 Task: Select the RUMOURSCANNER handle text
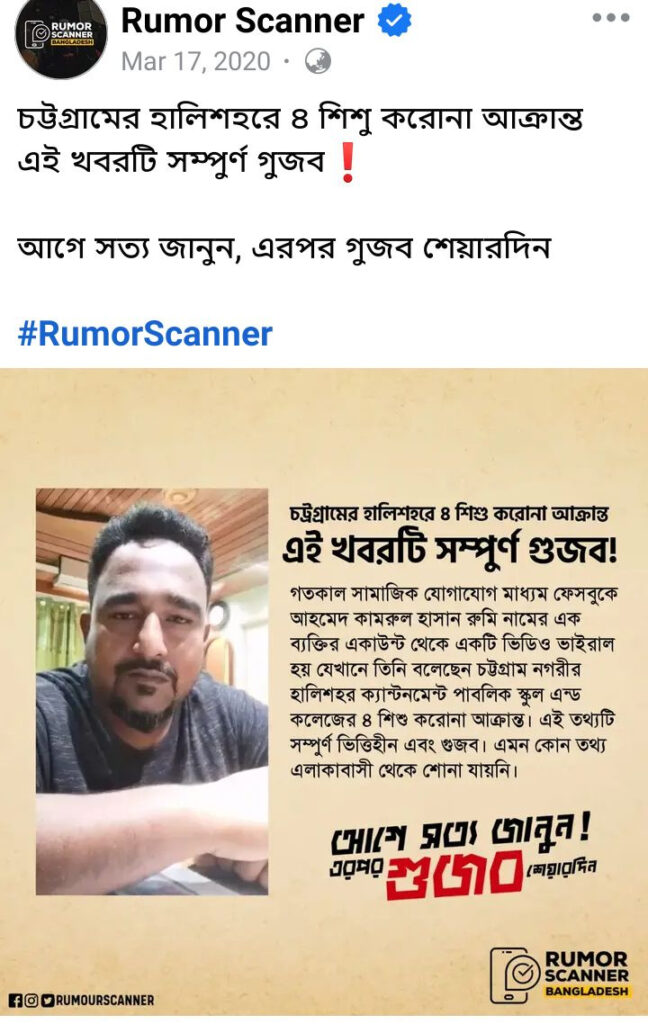(x=105, y=1000)
